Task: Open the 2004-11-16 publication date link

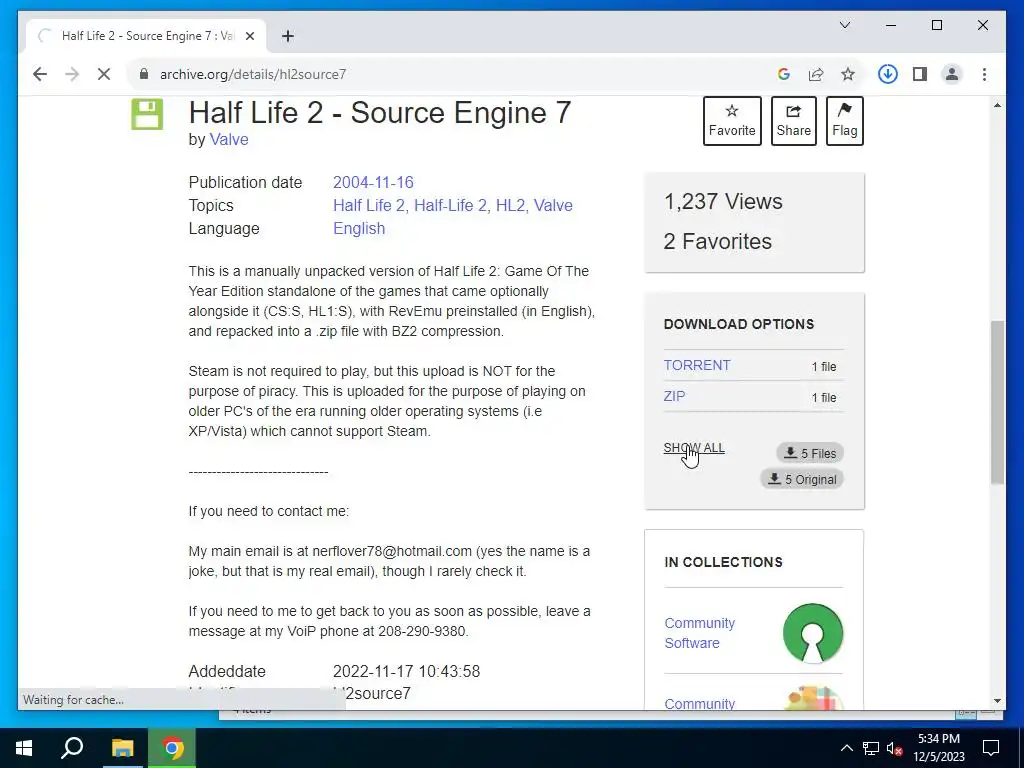Action: [373, 182]
